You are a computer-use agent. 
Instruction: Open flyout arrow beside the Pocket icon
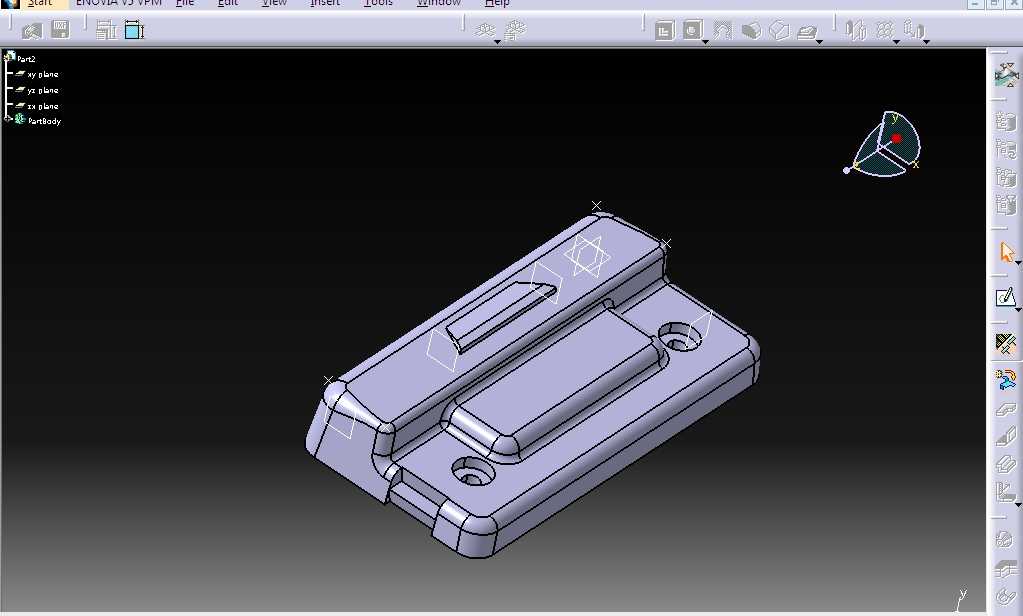[x=705, y=42]
